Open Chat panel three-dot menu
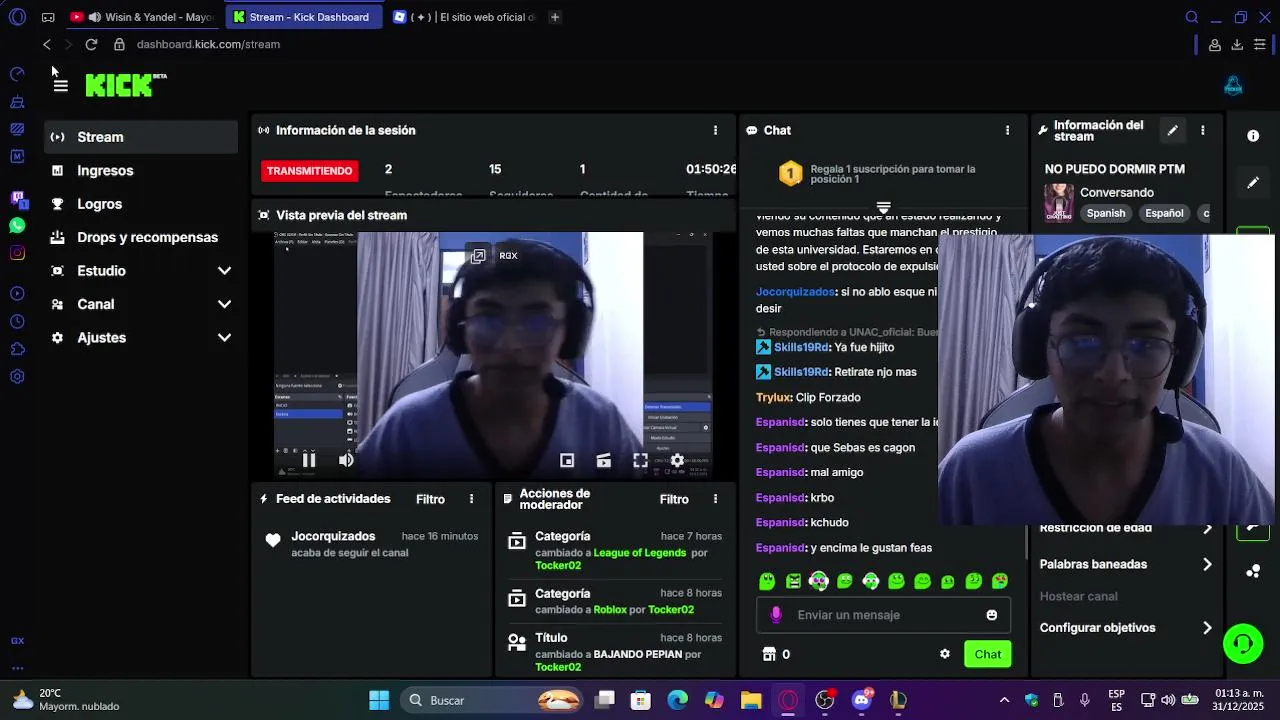The image size is (1280, 720). point(1007,130)
